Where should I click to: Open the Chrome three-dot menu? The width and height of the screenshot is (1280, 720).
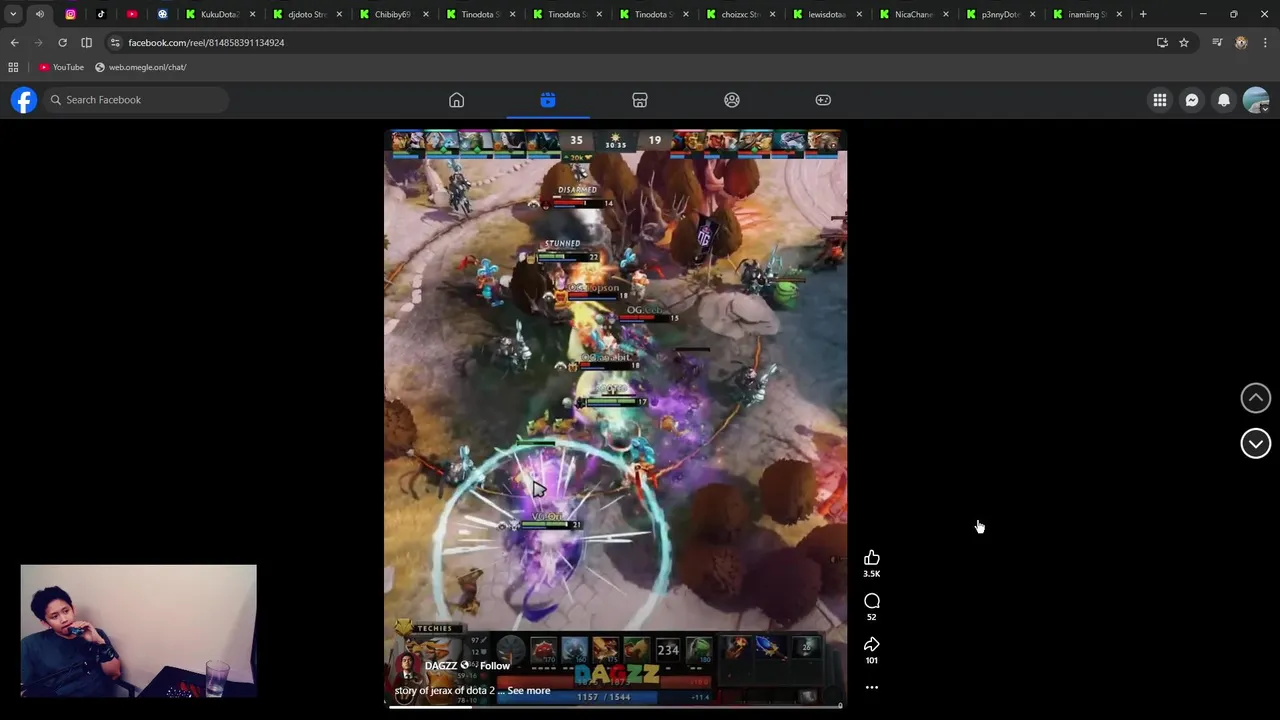tap(1266, 43)
